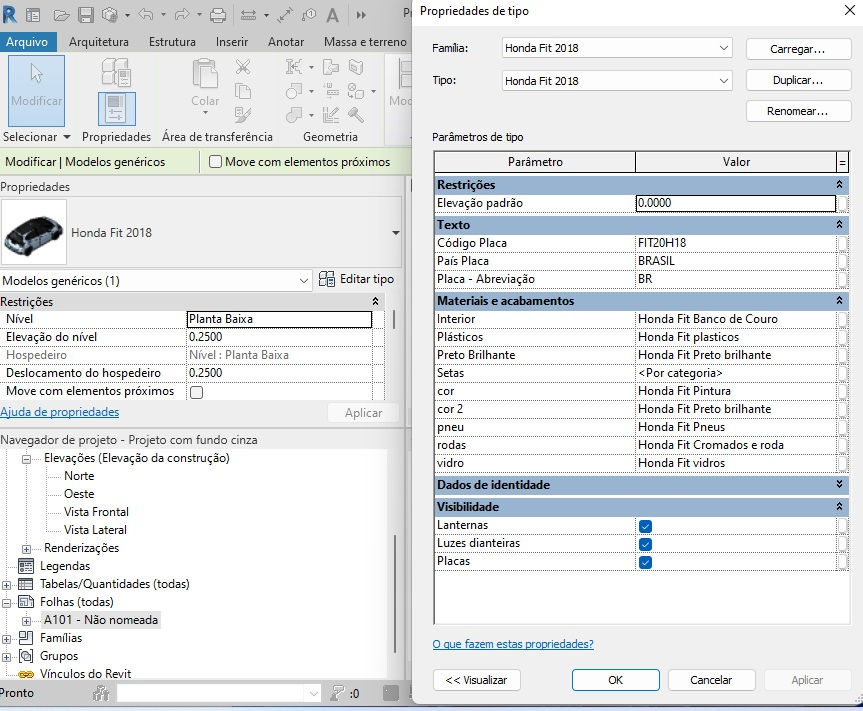
Task: Click the scissors Cut icon in ribbon
Action: tap(243, 67)
